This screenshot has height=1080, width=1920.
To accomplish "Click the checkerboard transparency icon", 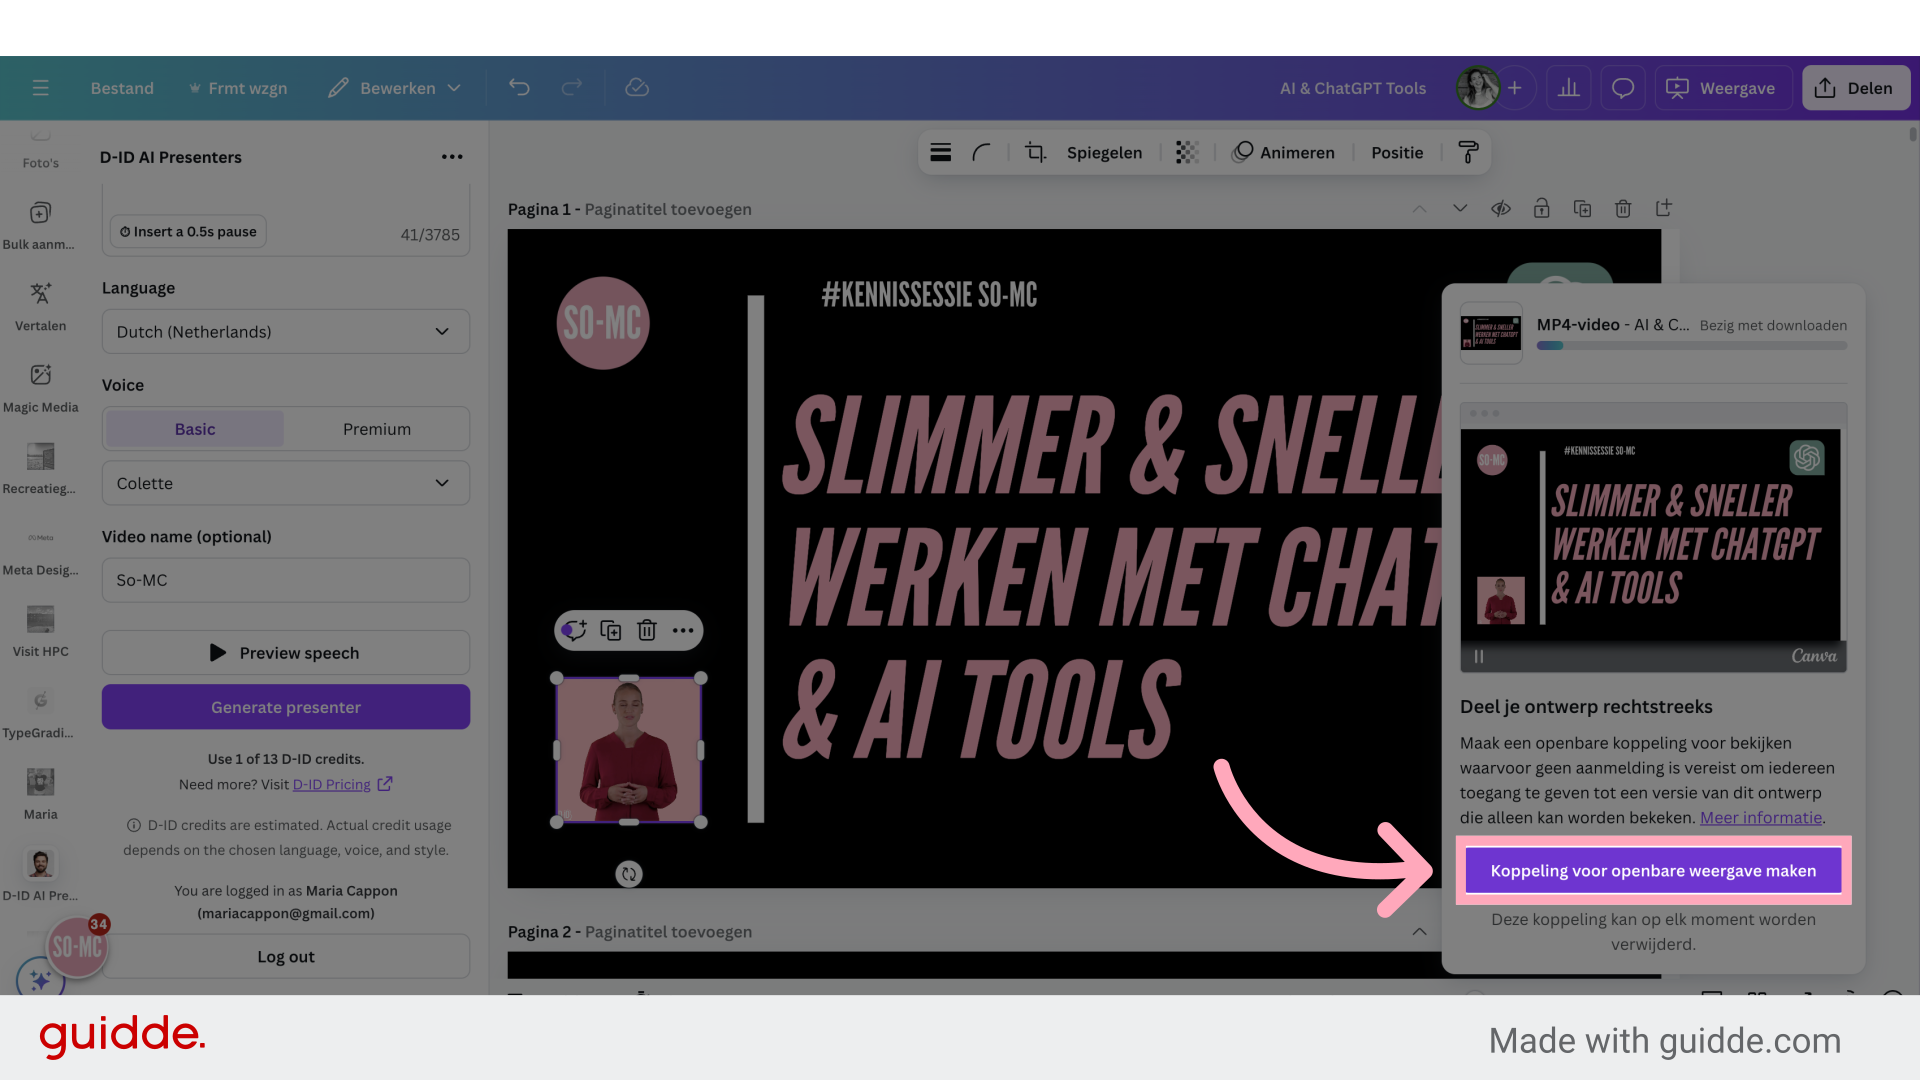I will pos(1184,152).
